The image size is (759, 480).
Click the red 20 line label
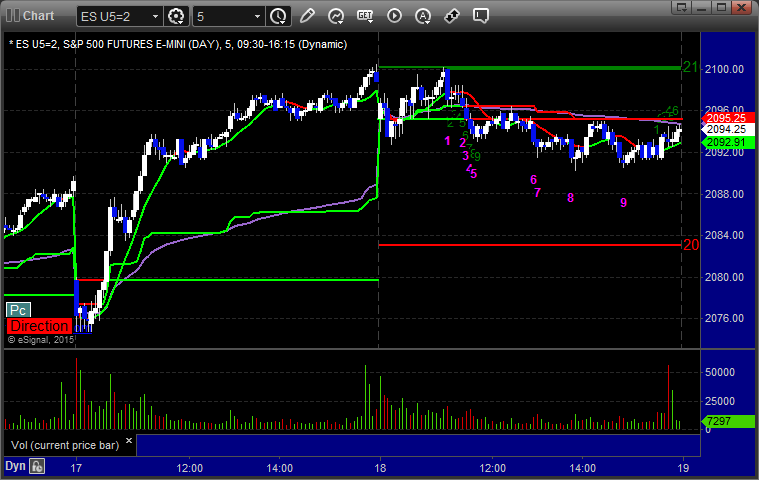pos(691,245)
